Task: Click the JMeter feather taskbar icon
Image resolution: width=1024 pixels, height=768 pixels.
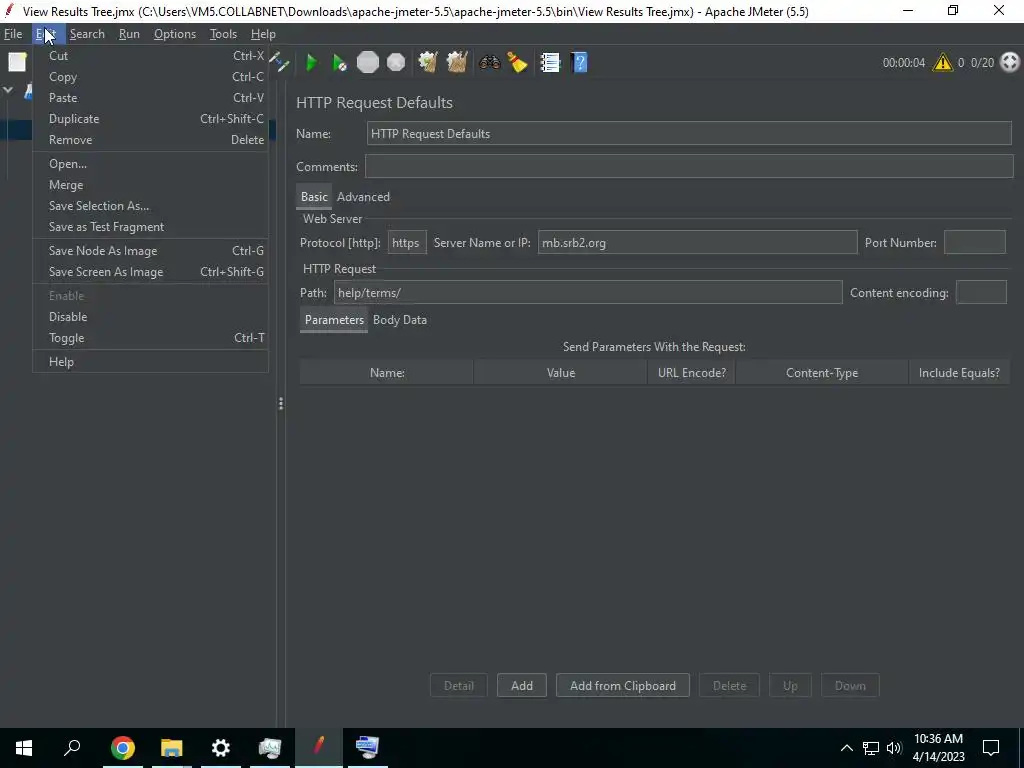Action: pyautogui.click(x=319, y=746)
